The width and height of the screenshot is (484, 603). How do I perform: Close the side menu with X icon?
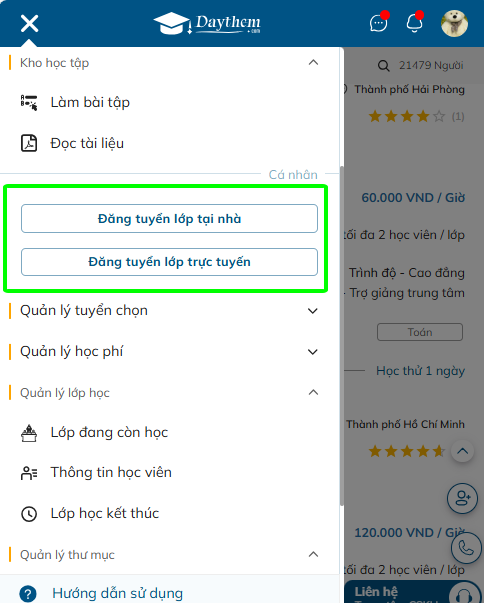point(30,23)
